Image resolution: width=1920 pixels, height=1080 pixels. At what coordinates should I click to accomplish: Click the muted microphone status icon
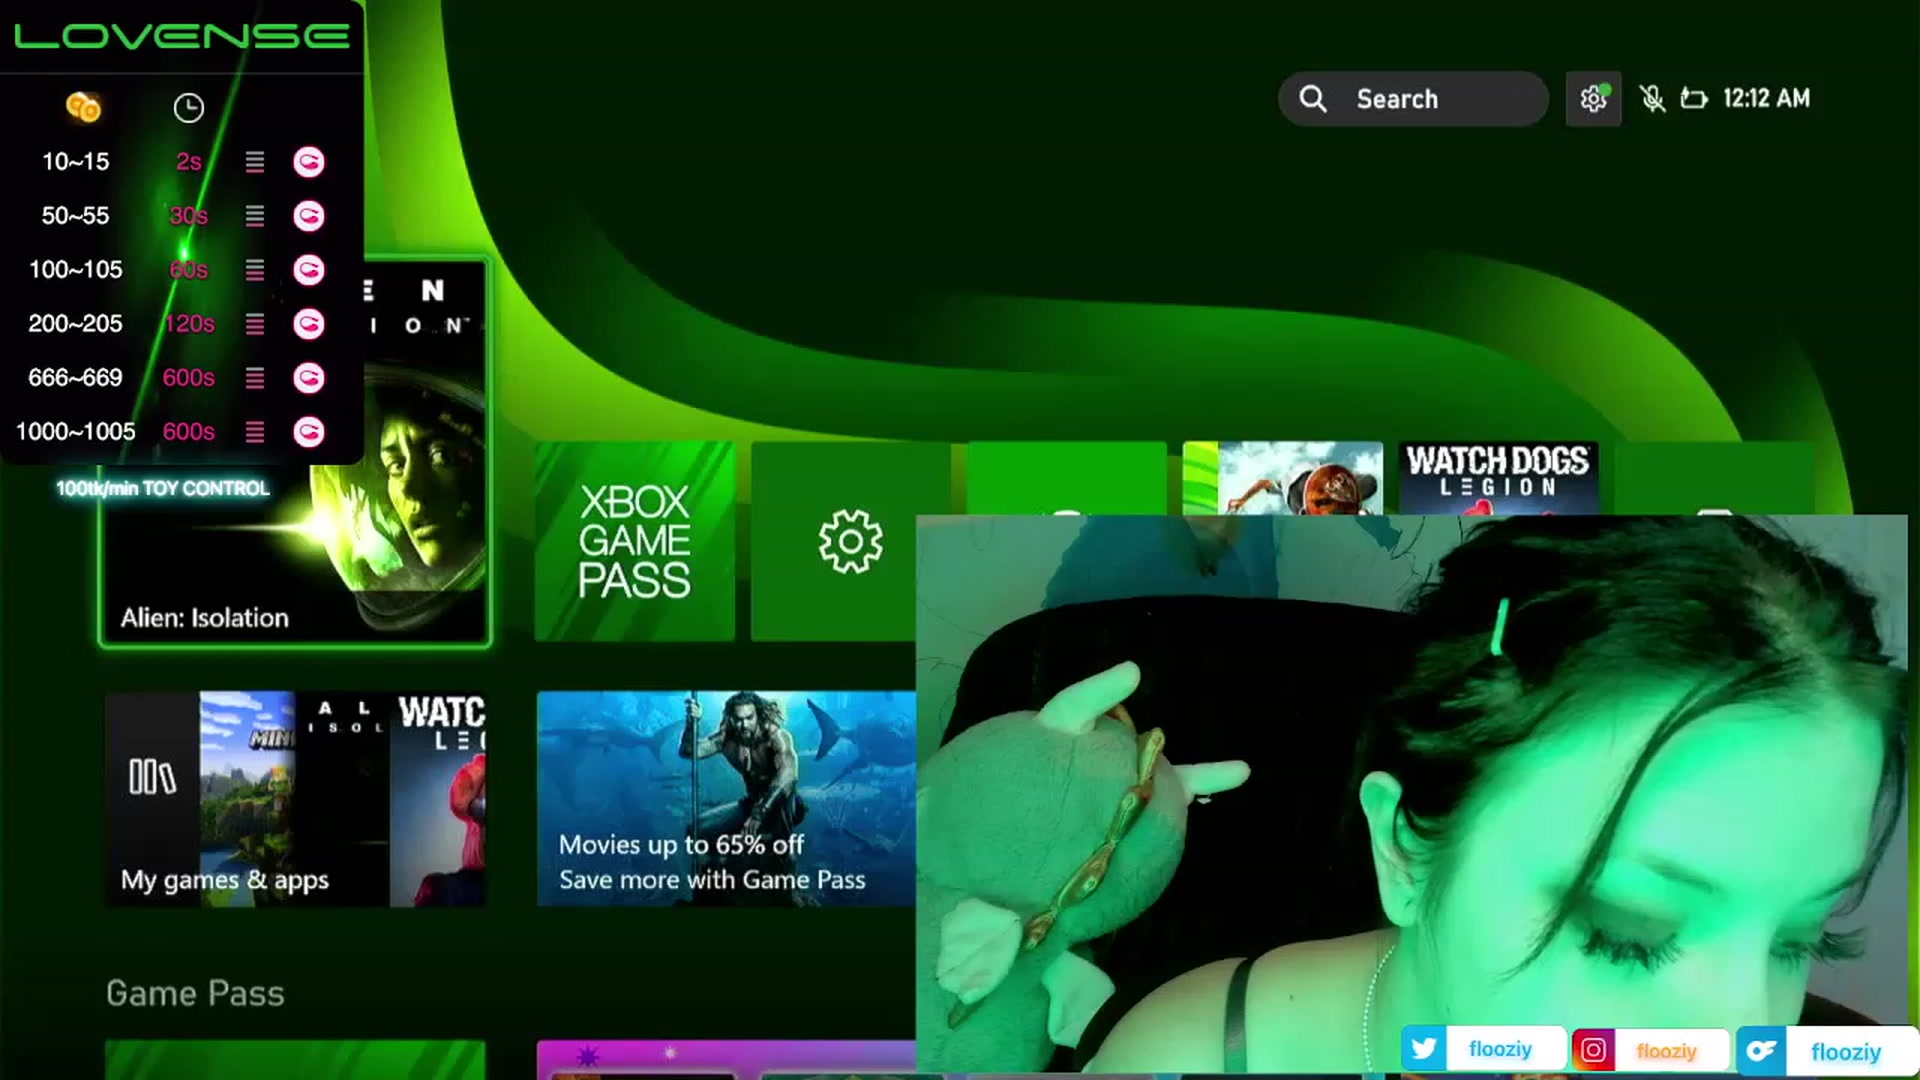[1652, 98]
